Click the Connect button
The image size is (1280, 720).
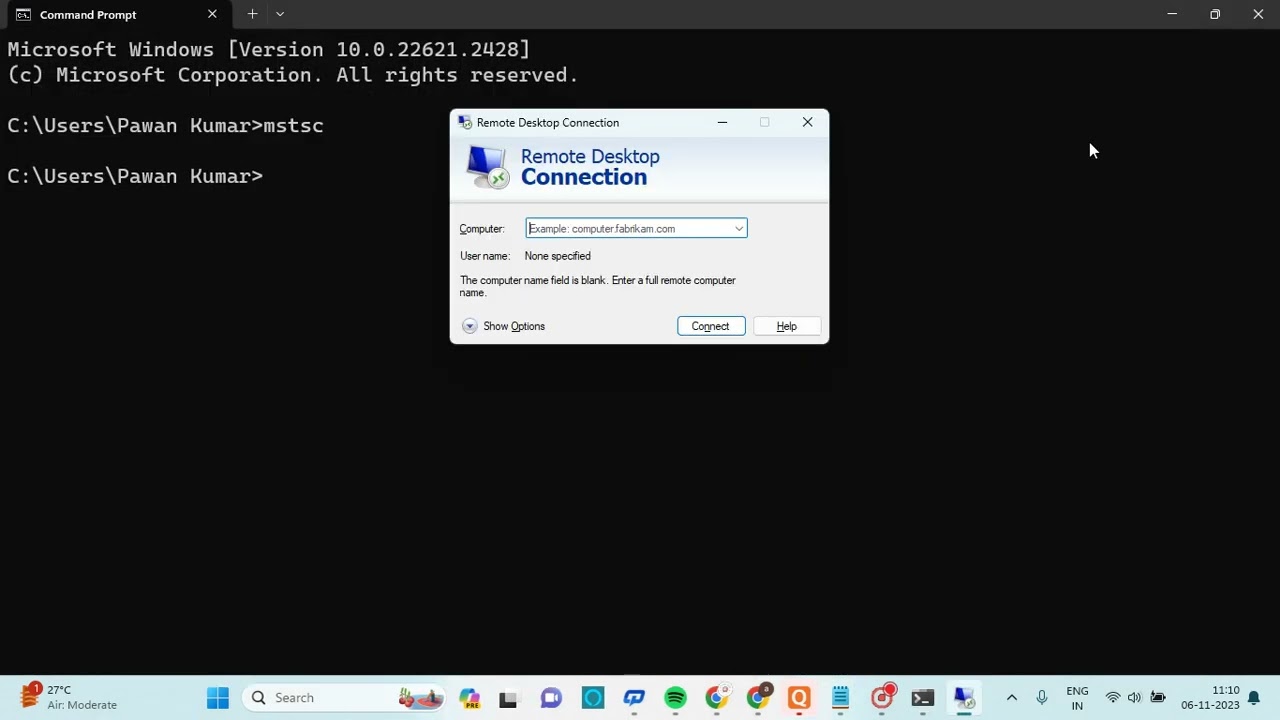pos(711,326)
